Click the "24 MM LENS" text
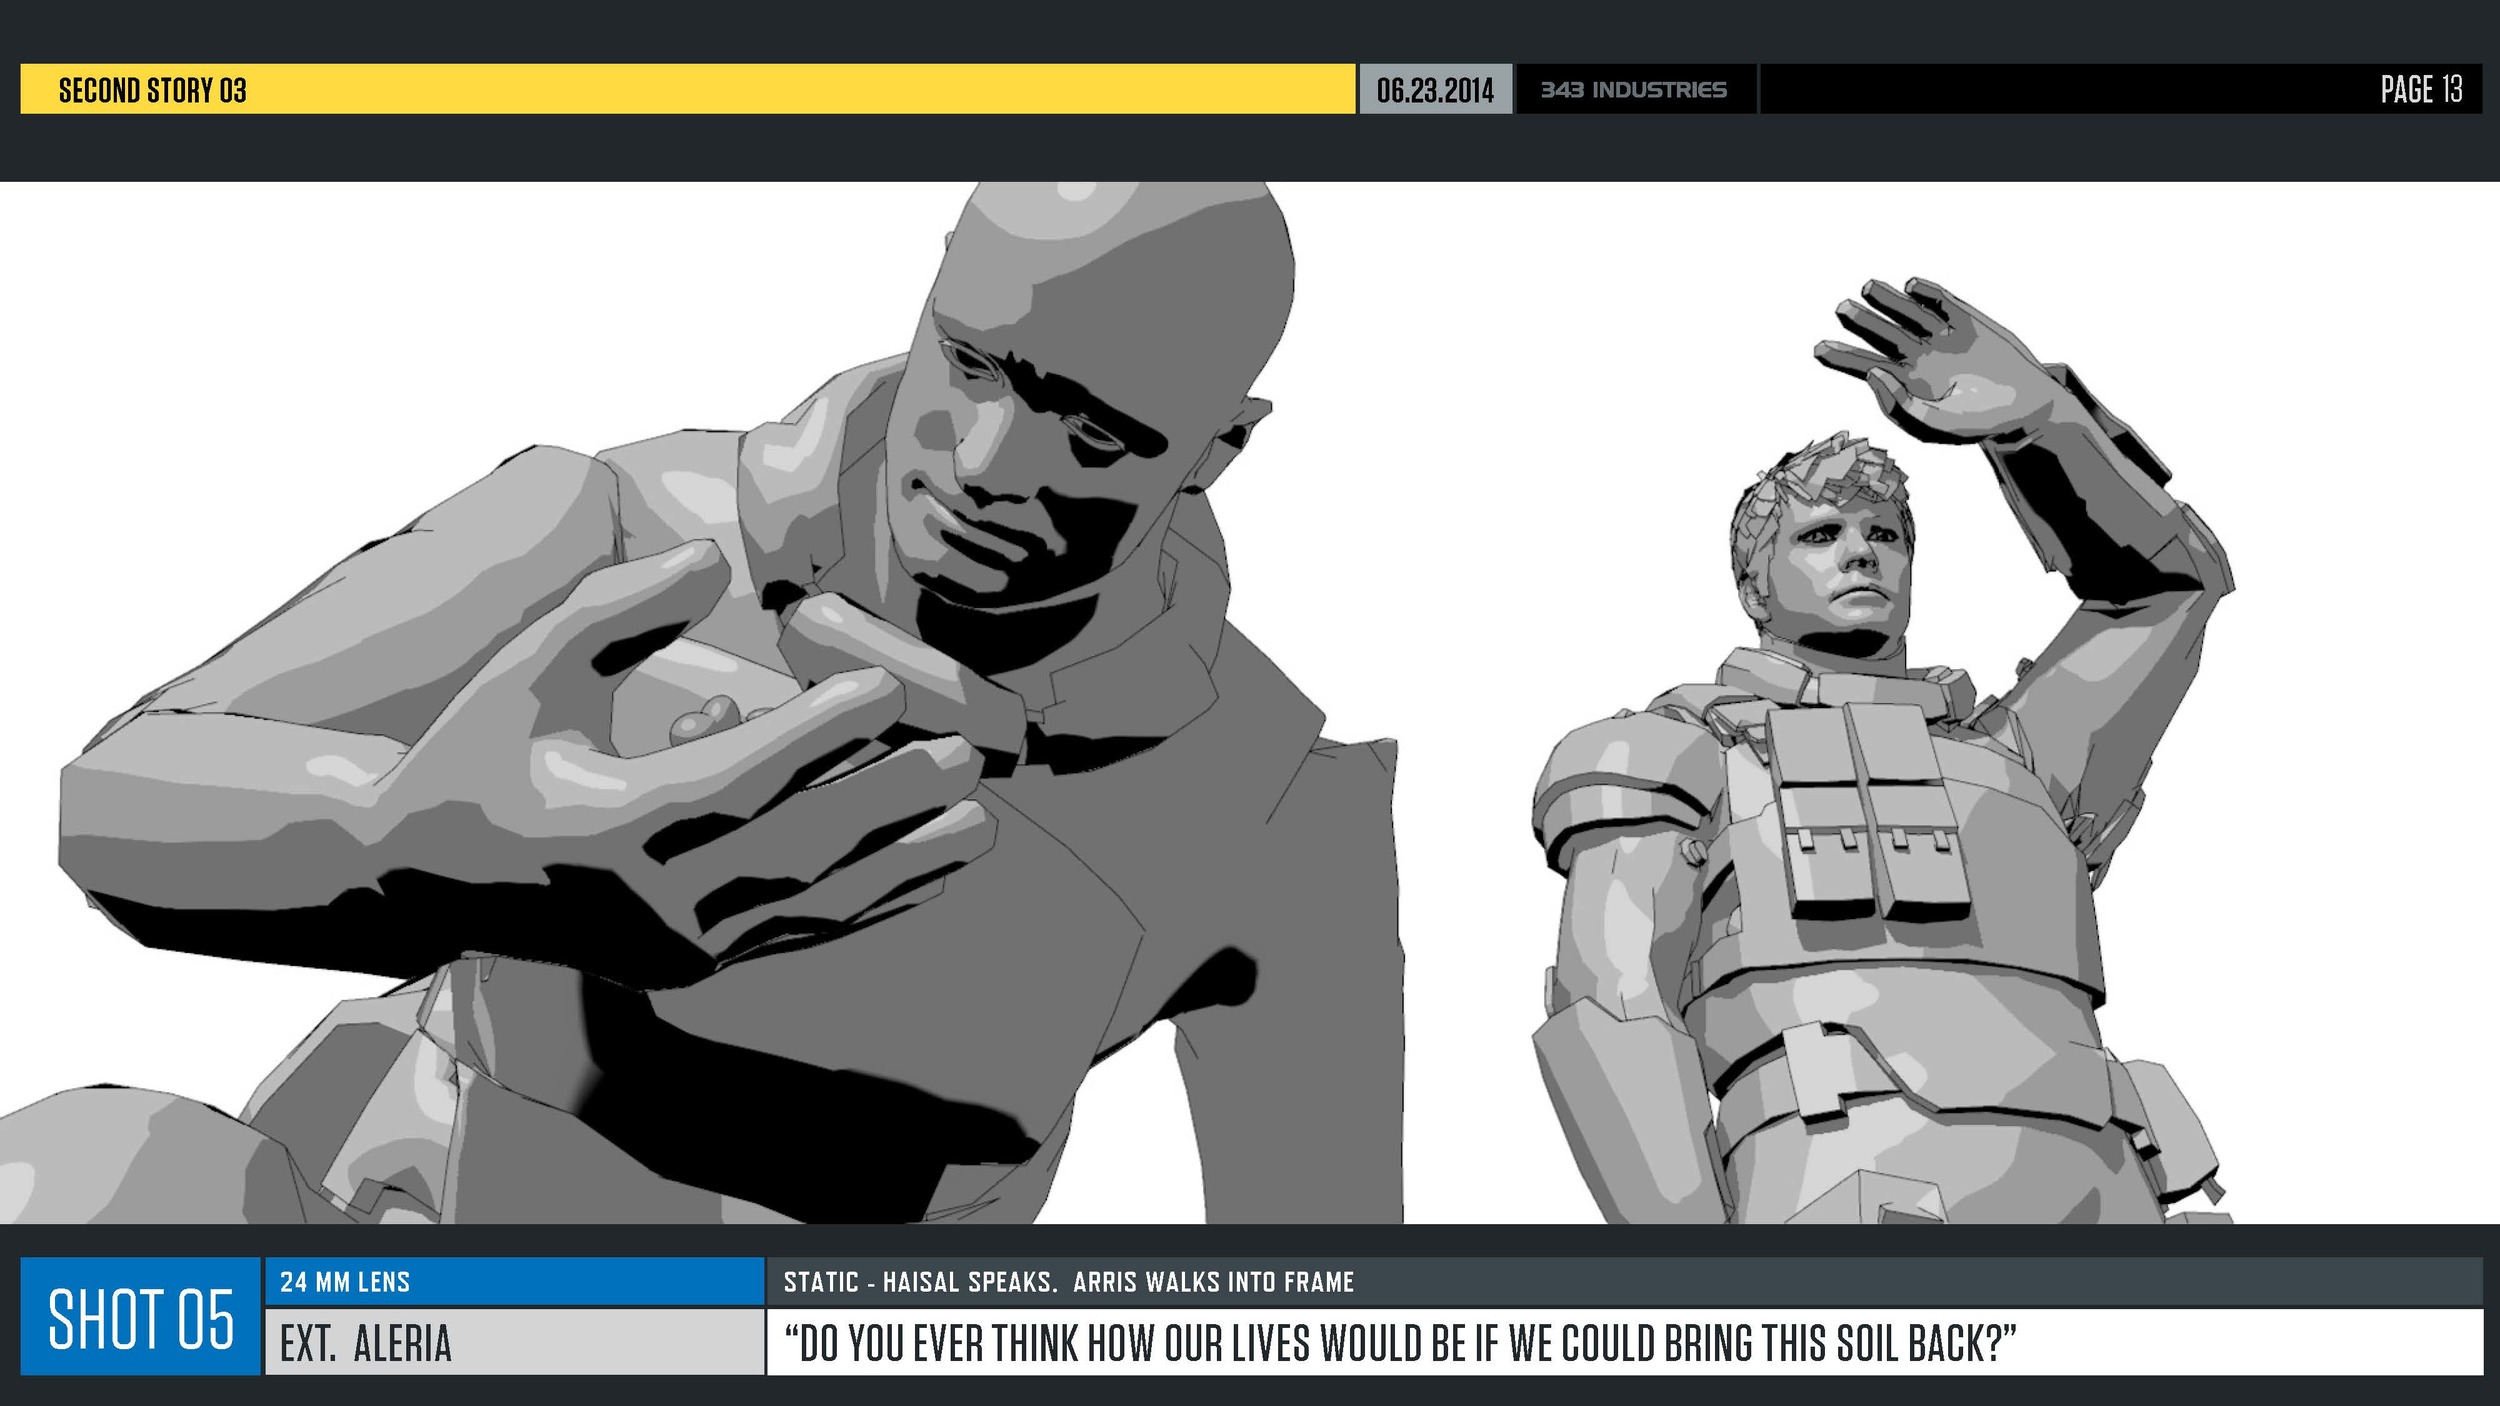 tap(345, 1282)
